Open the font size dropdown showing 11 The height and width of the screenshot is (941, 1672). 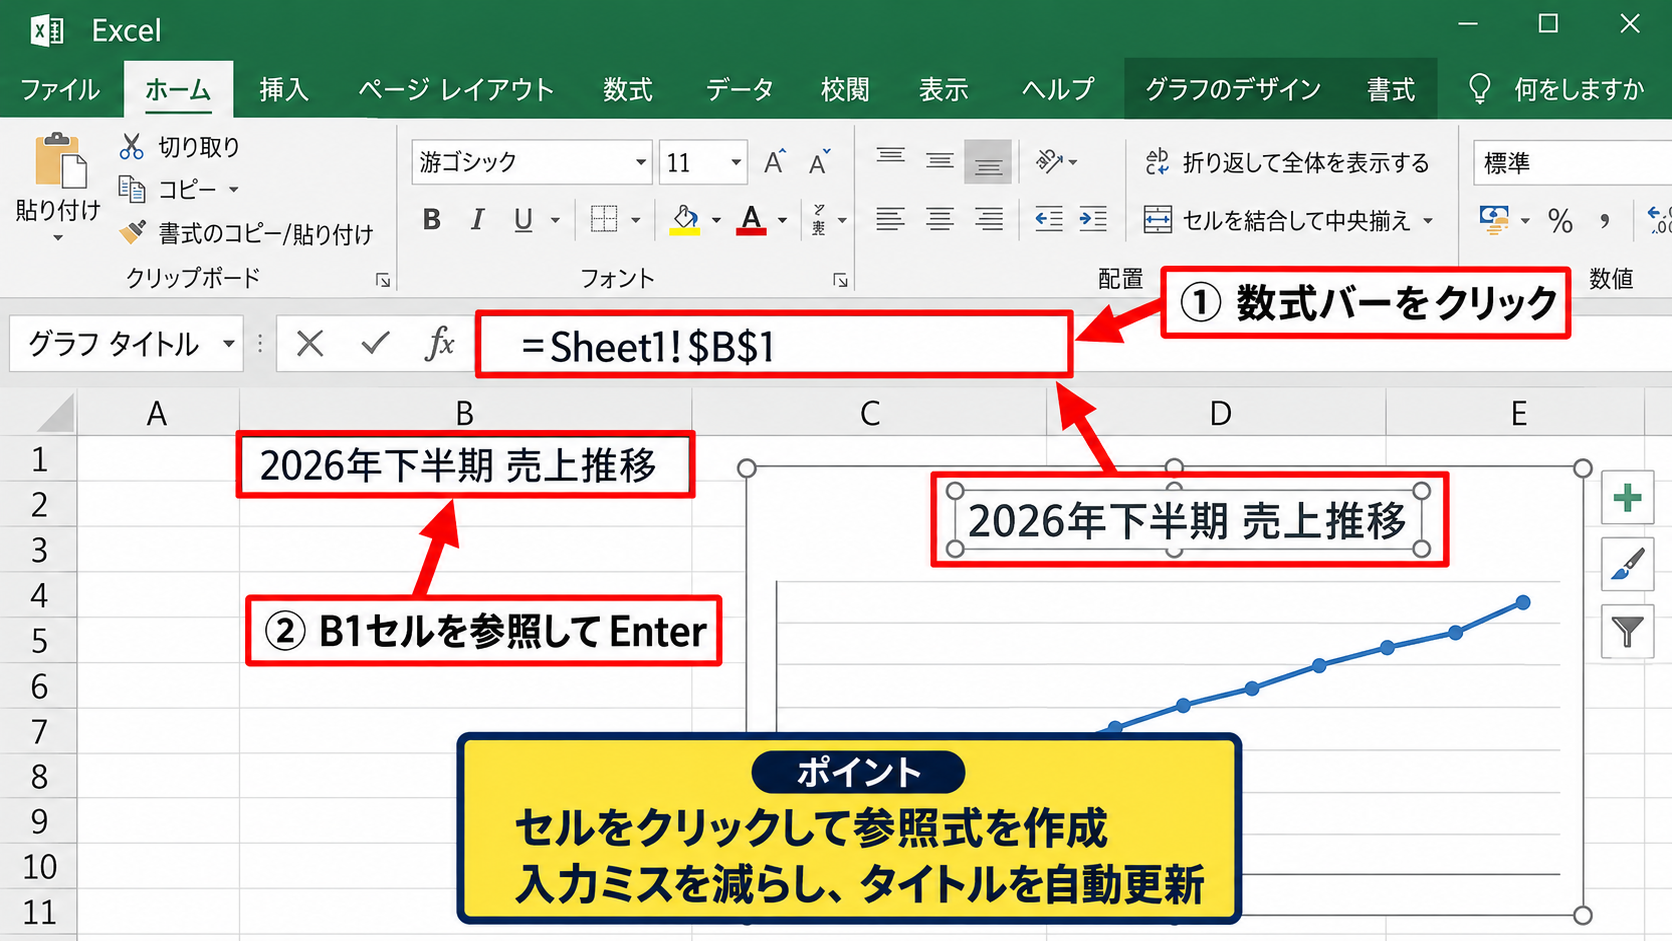pos(735,162)
